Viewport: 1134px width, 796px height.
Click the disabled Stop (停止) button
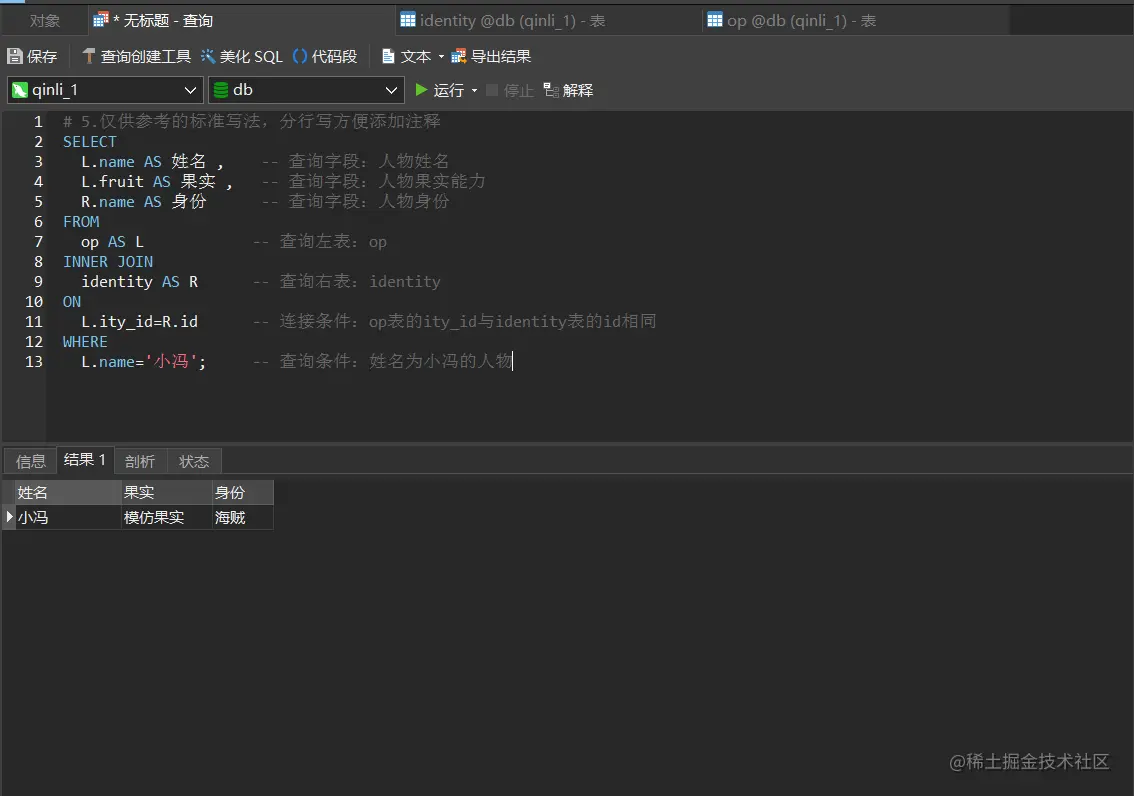(511, 90)
